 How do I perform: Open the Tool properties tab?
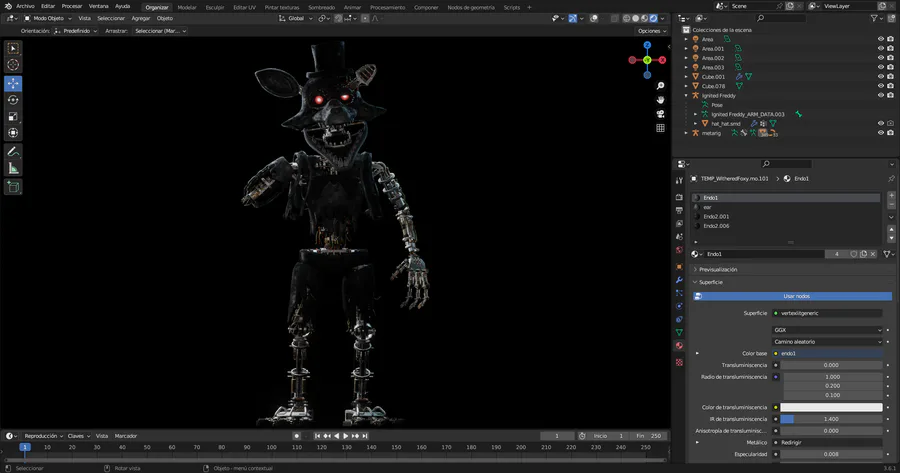click(679, 180)
